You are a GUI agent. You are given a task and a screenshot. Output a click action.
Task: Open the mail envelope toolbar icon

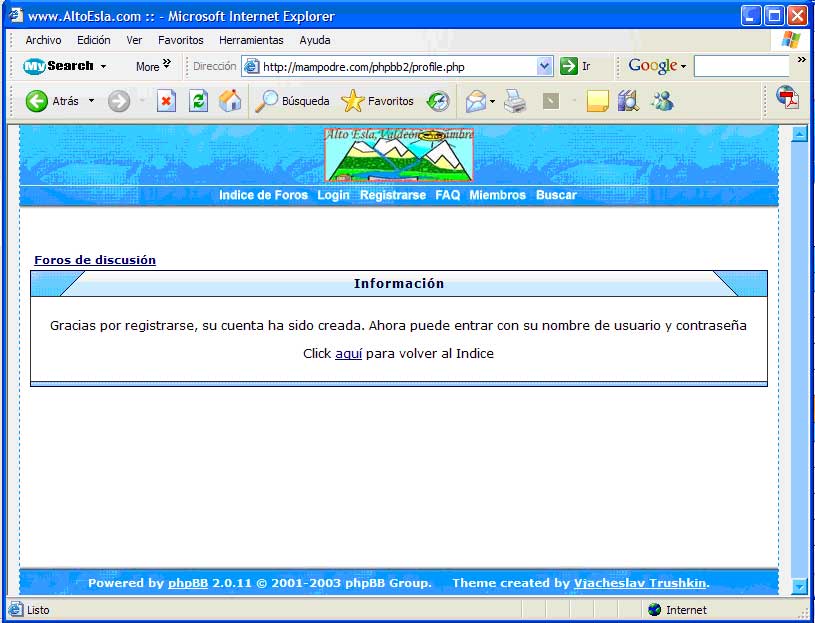[x=475, y=101]
